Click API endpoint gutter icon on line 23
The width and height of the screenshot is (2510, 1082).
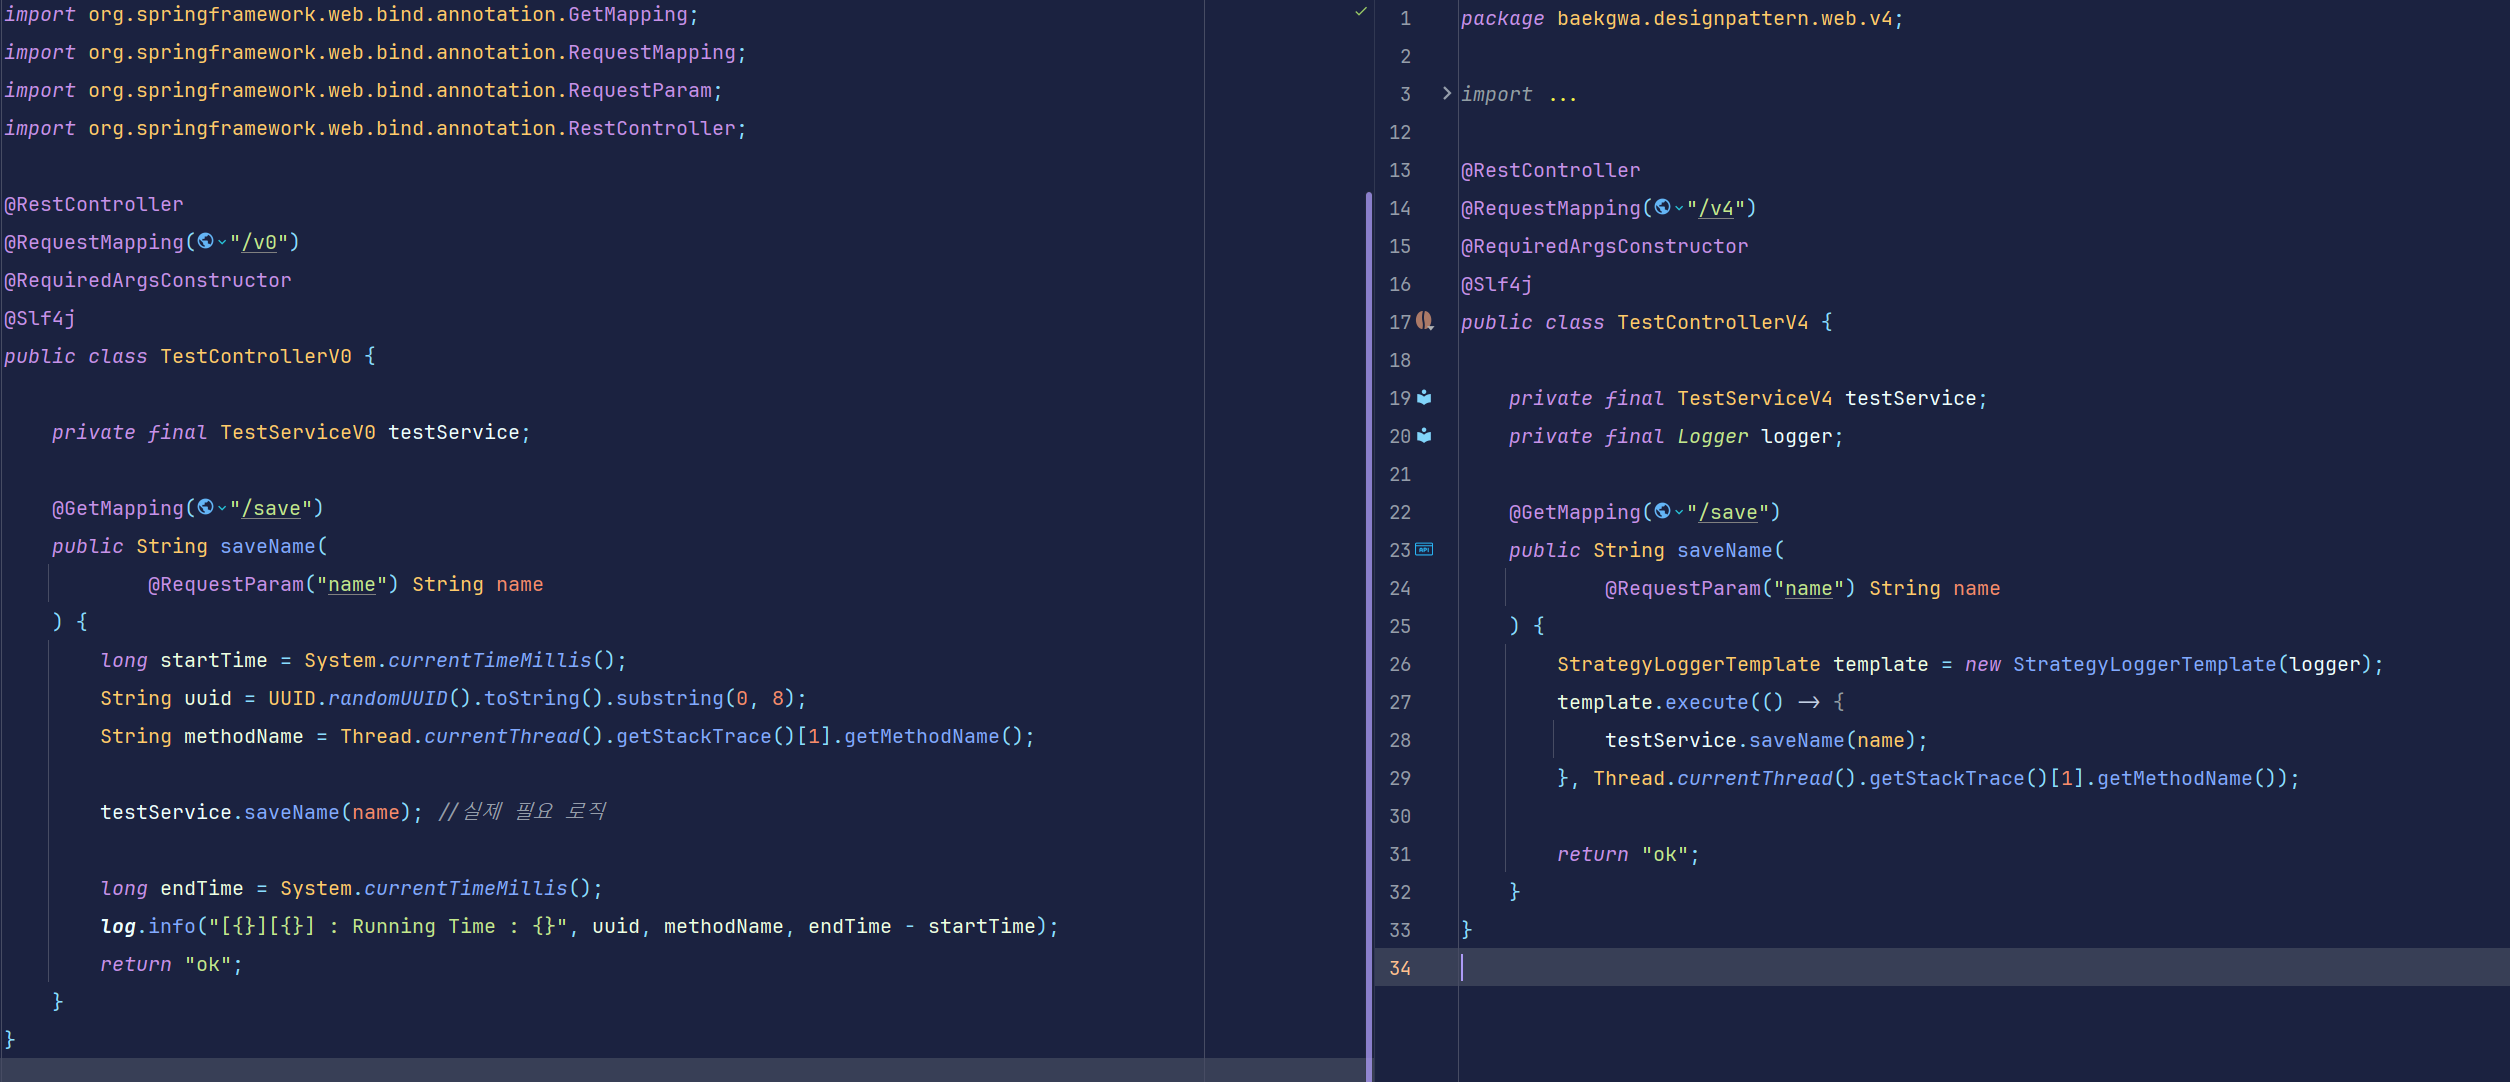point(1424,549)
